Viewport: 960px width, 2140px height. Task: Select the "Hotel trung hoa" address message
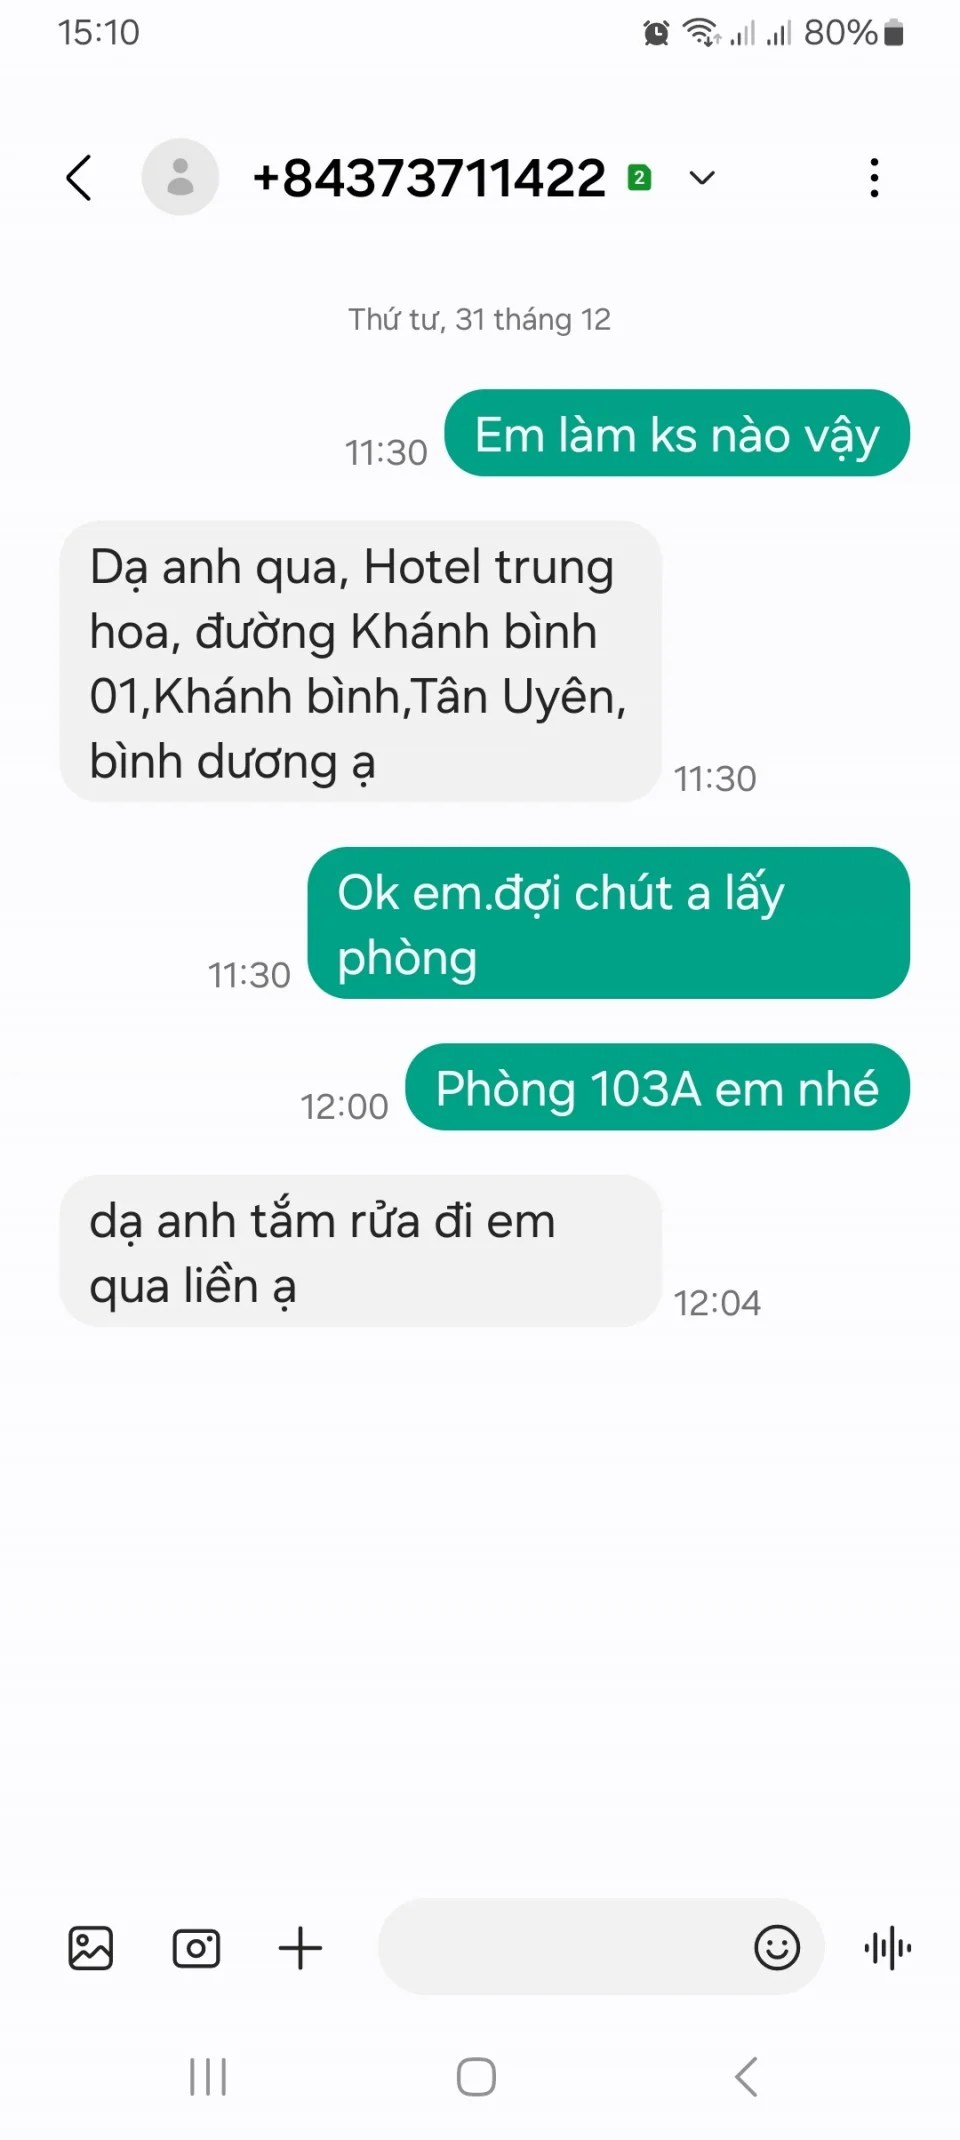click(x=360, y=661)
